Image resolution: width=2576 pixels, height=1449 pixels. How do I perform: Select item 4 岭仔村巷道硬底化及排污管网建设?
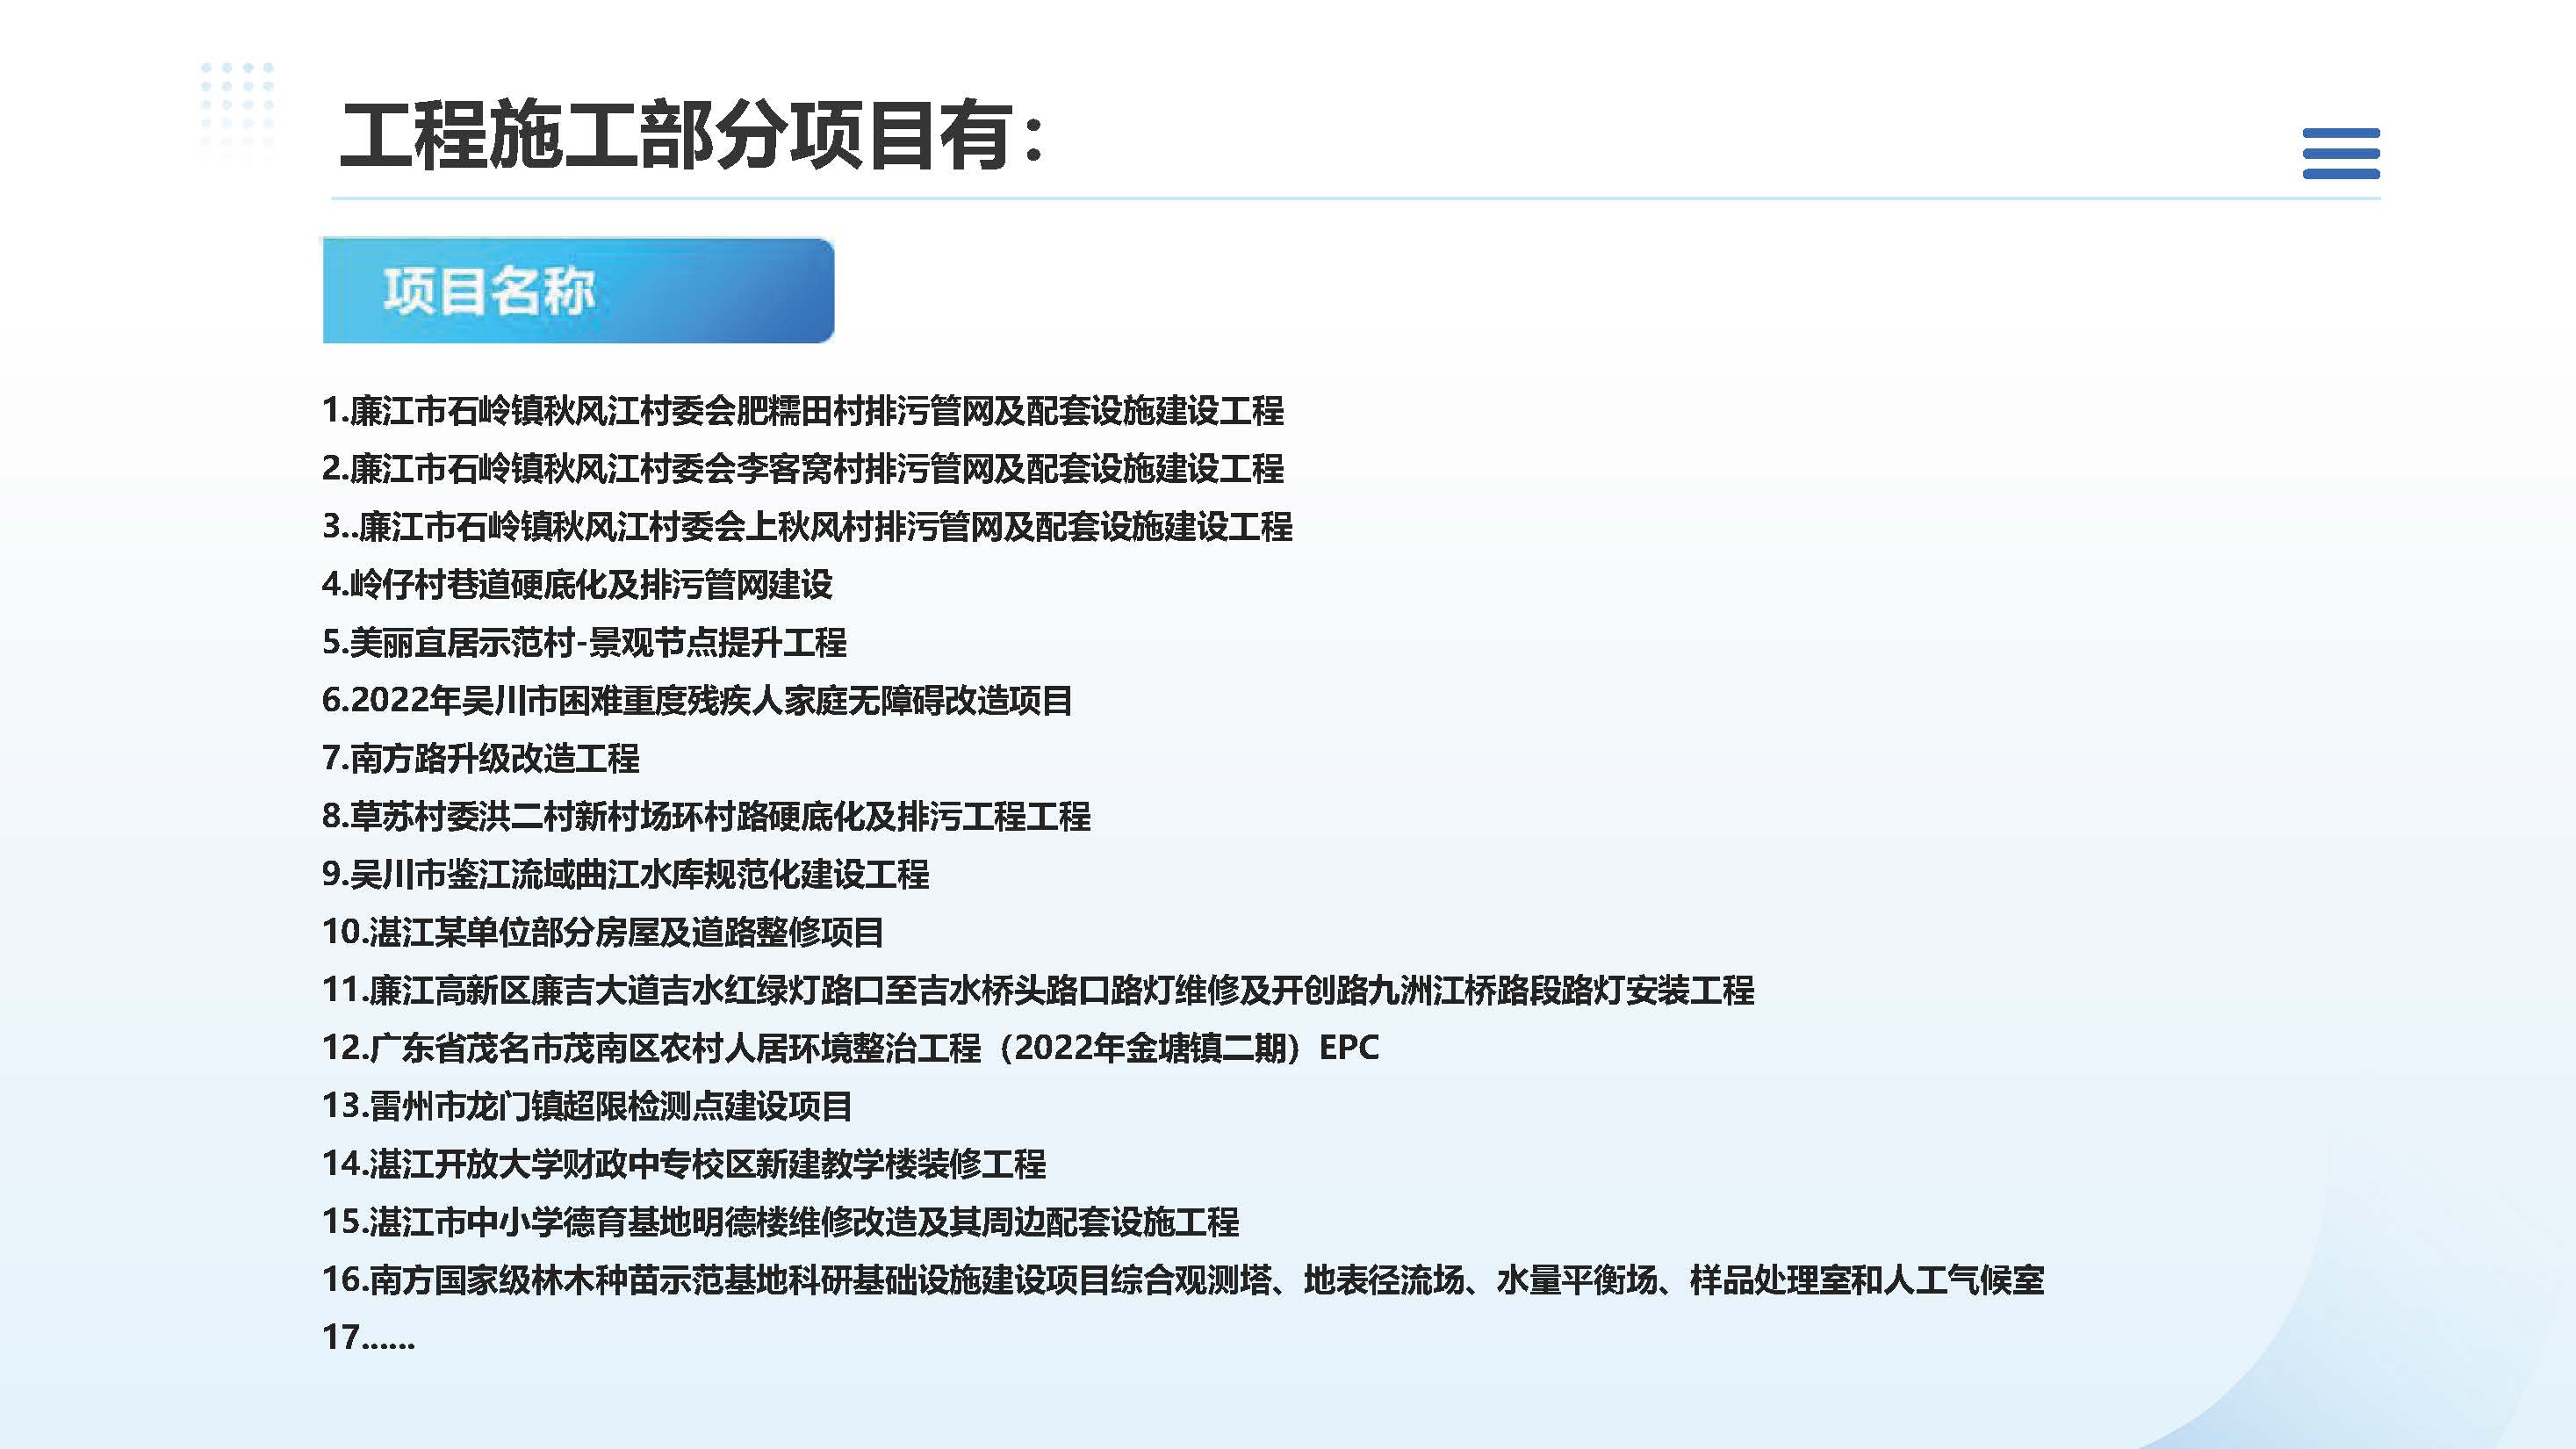tap(577, 584)
